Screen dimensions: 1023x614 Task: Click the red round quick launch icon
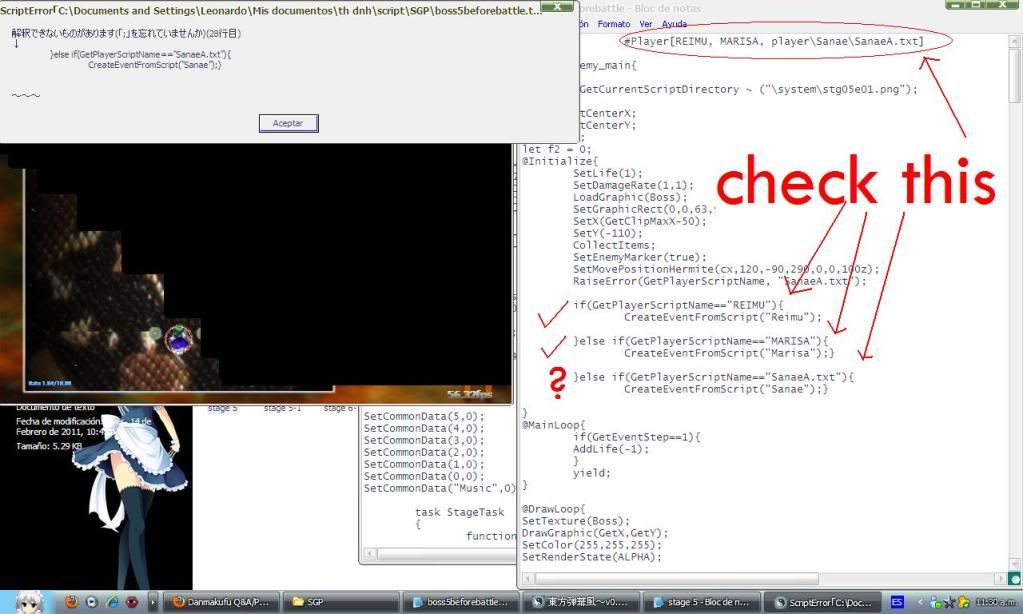coord(131,602)
